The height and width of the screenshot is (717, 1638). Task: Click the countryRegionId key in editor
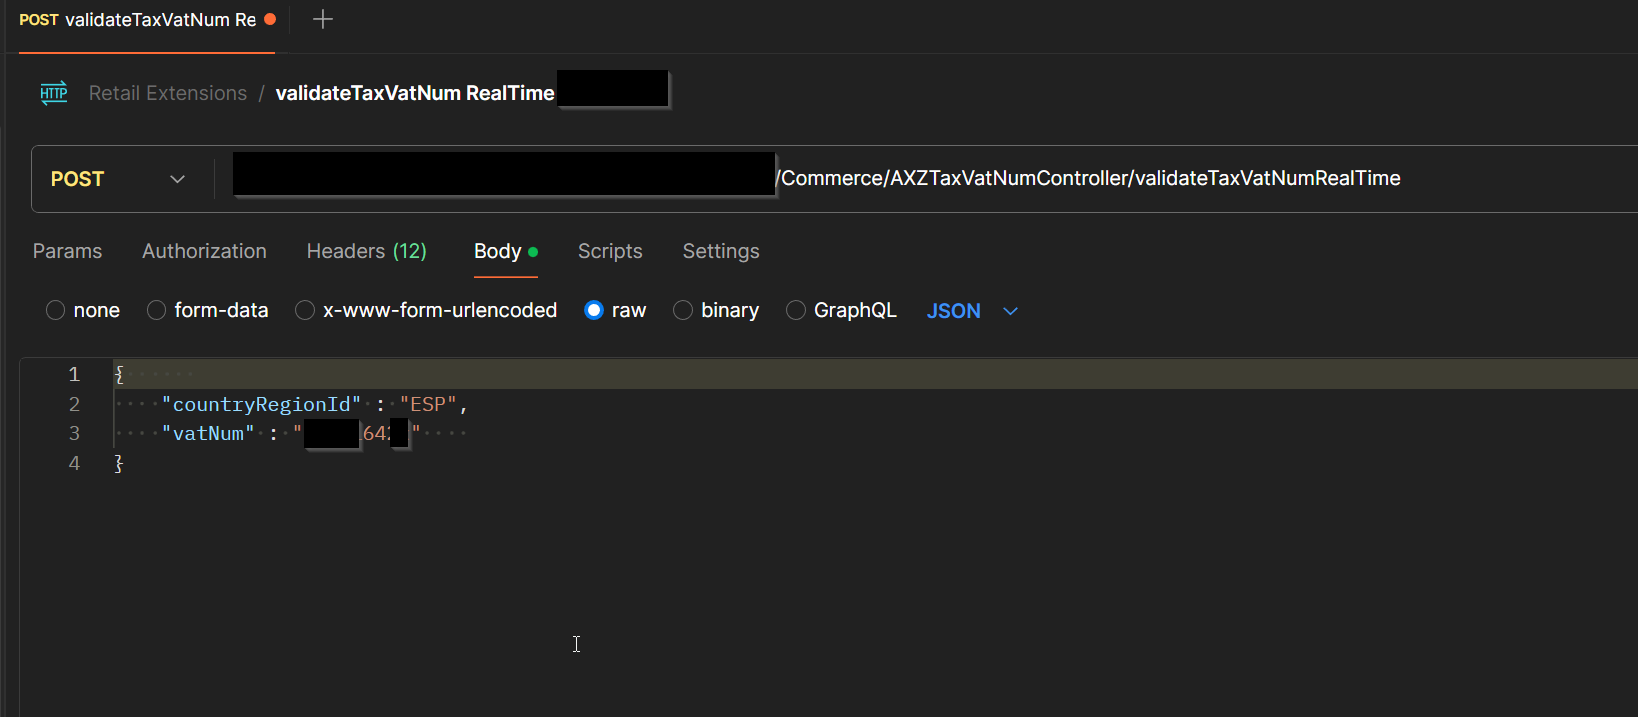pos(261,404)
